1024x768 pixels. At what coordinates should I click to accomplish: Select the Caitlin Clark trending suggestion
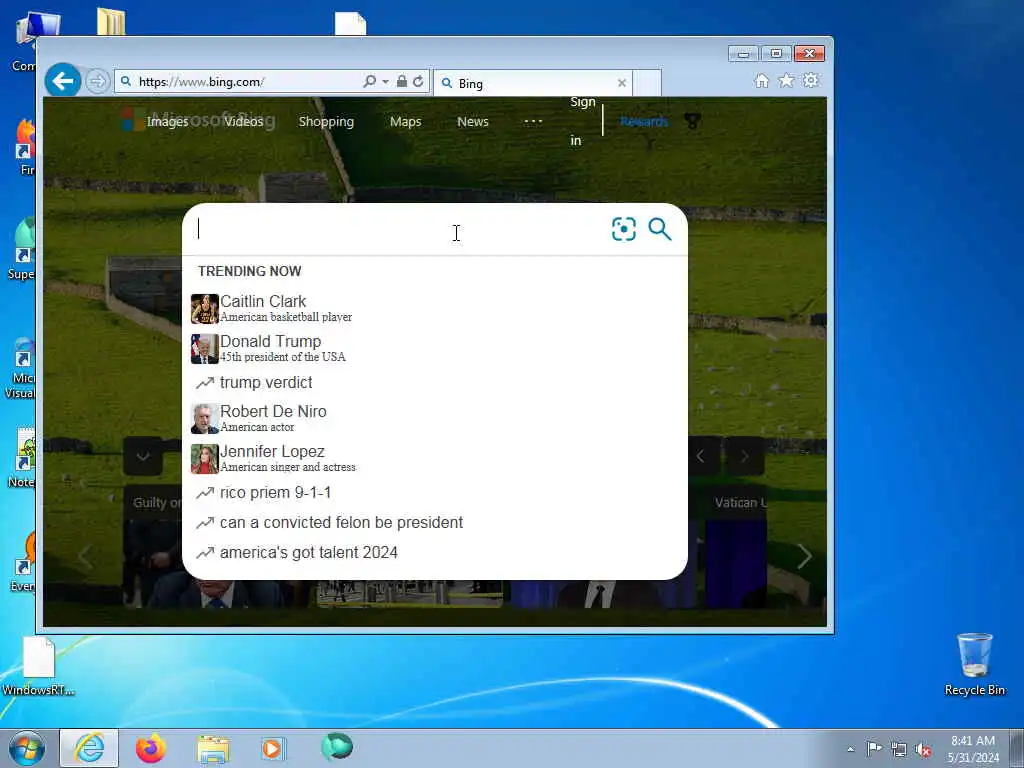click(434, 308)
